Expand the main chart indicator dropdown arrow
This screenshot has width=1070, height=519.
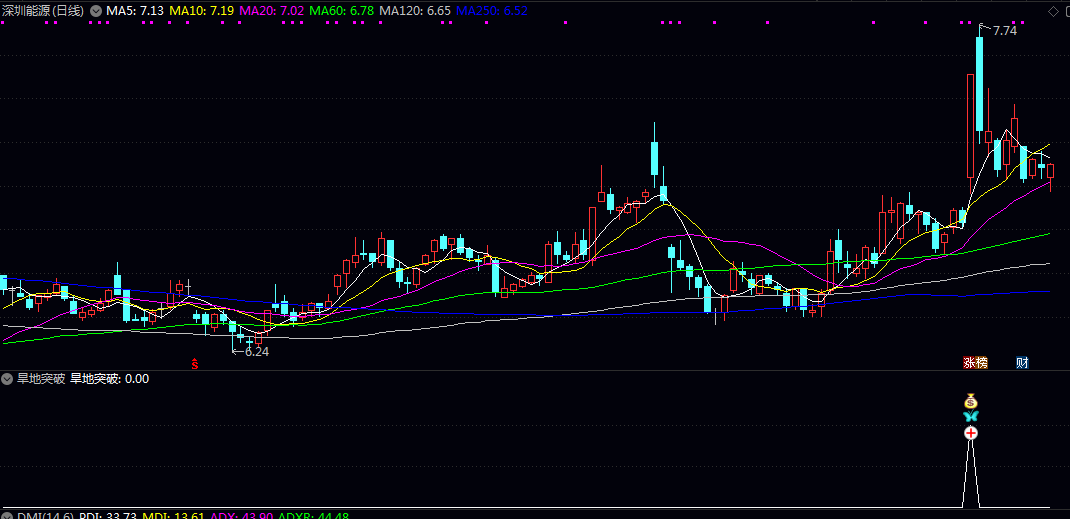tap(95, 10)
